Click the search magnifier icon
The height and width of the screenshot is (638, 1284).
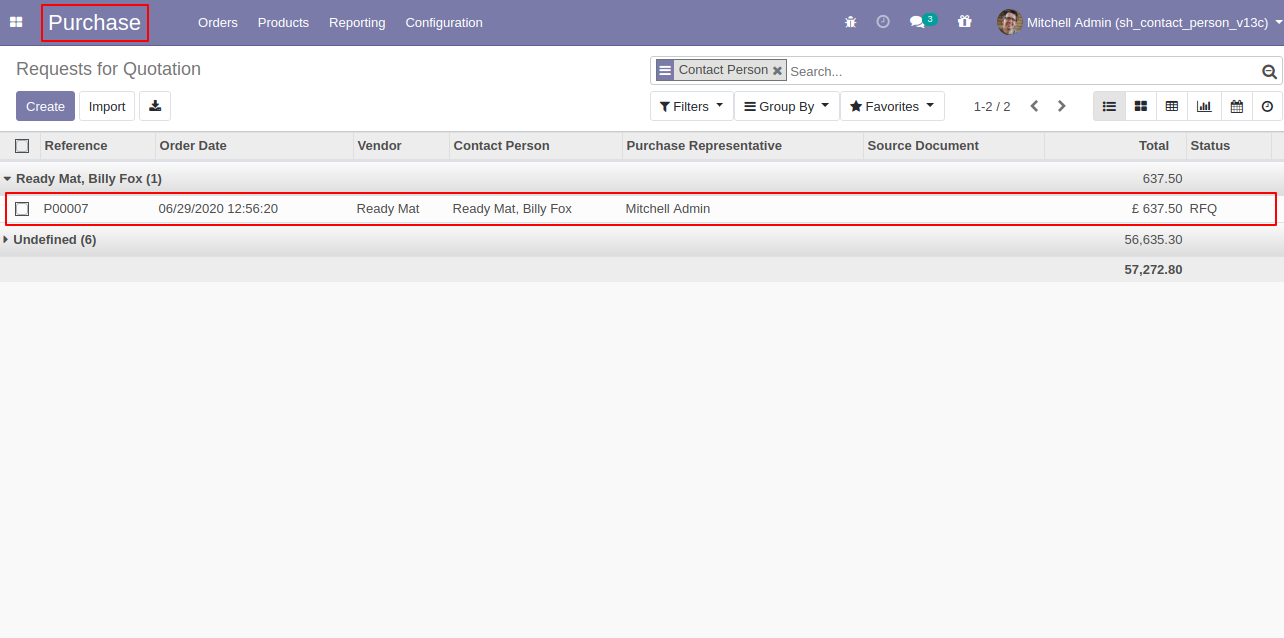click(x=1269, y=71)
